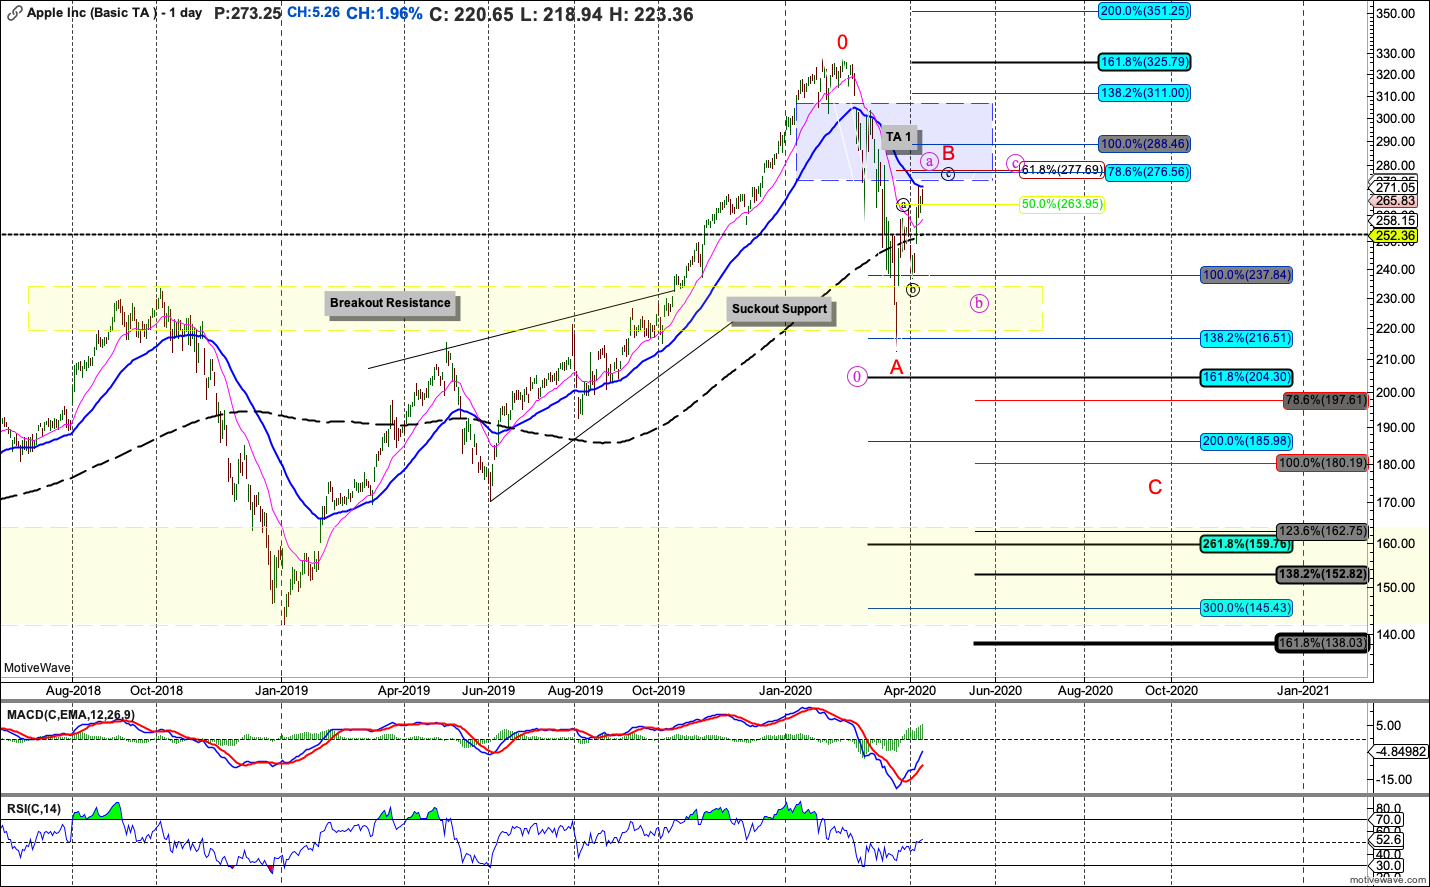Viewport: 1430px width, 887px height.
Task: Select the 100.0%(237.84) level label
Action: tap(1246, 275)
